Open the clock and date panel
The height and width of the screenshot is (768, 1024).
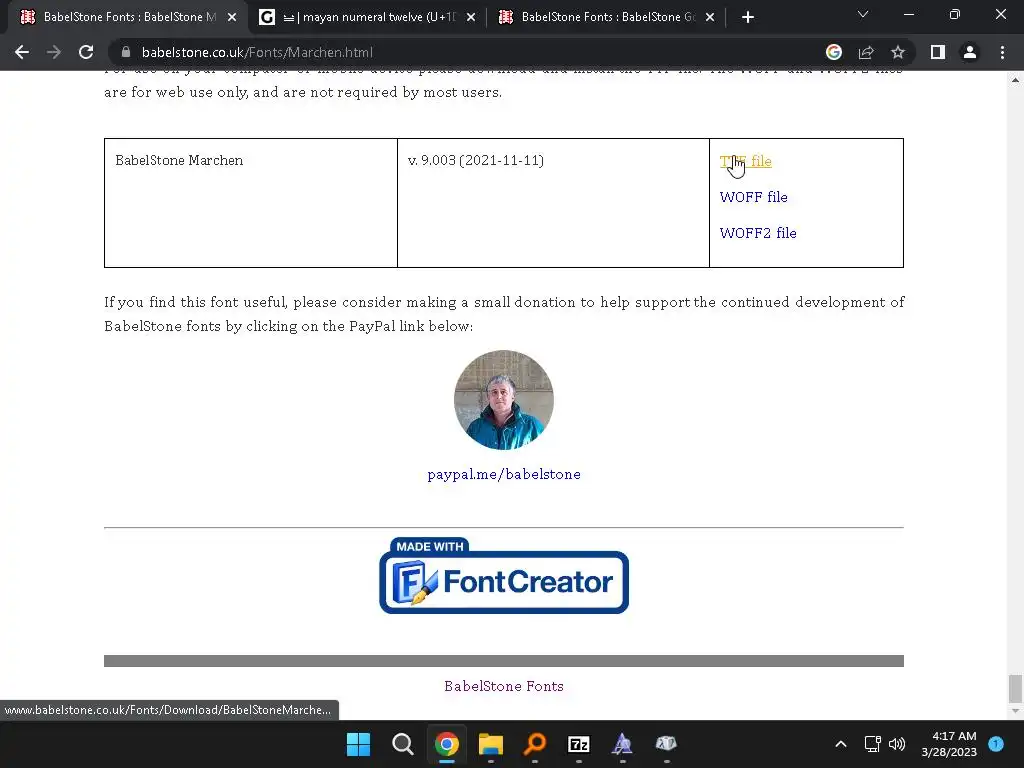click(949, 744)
